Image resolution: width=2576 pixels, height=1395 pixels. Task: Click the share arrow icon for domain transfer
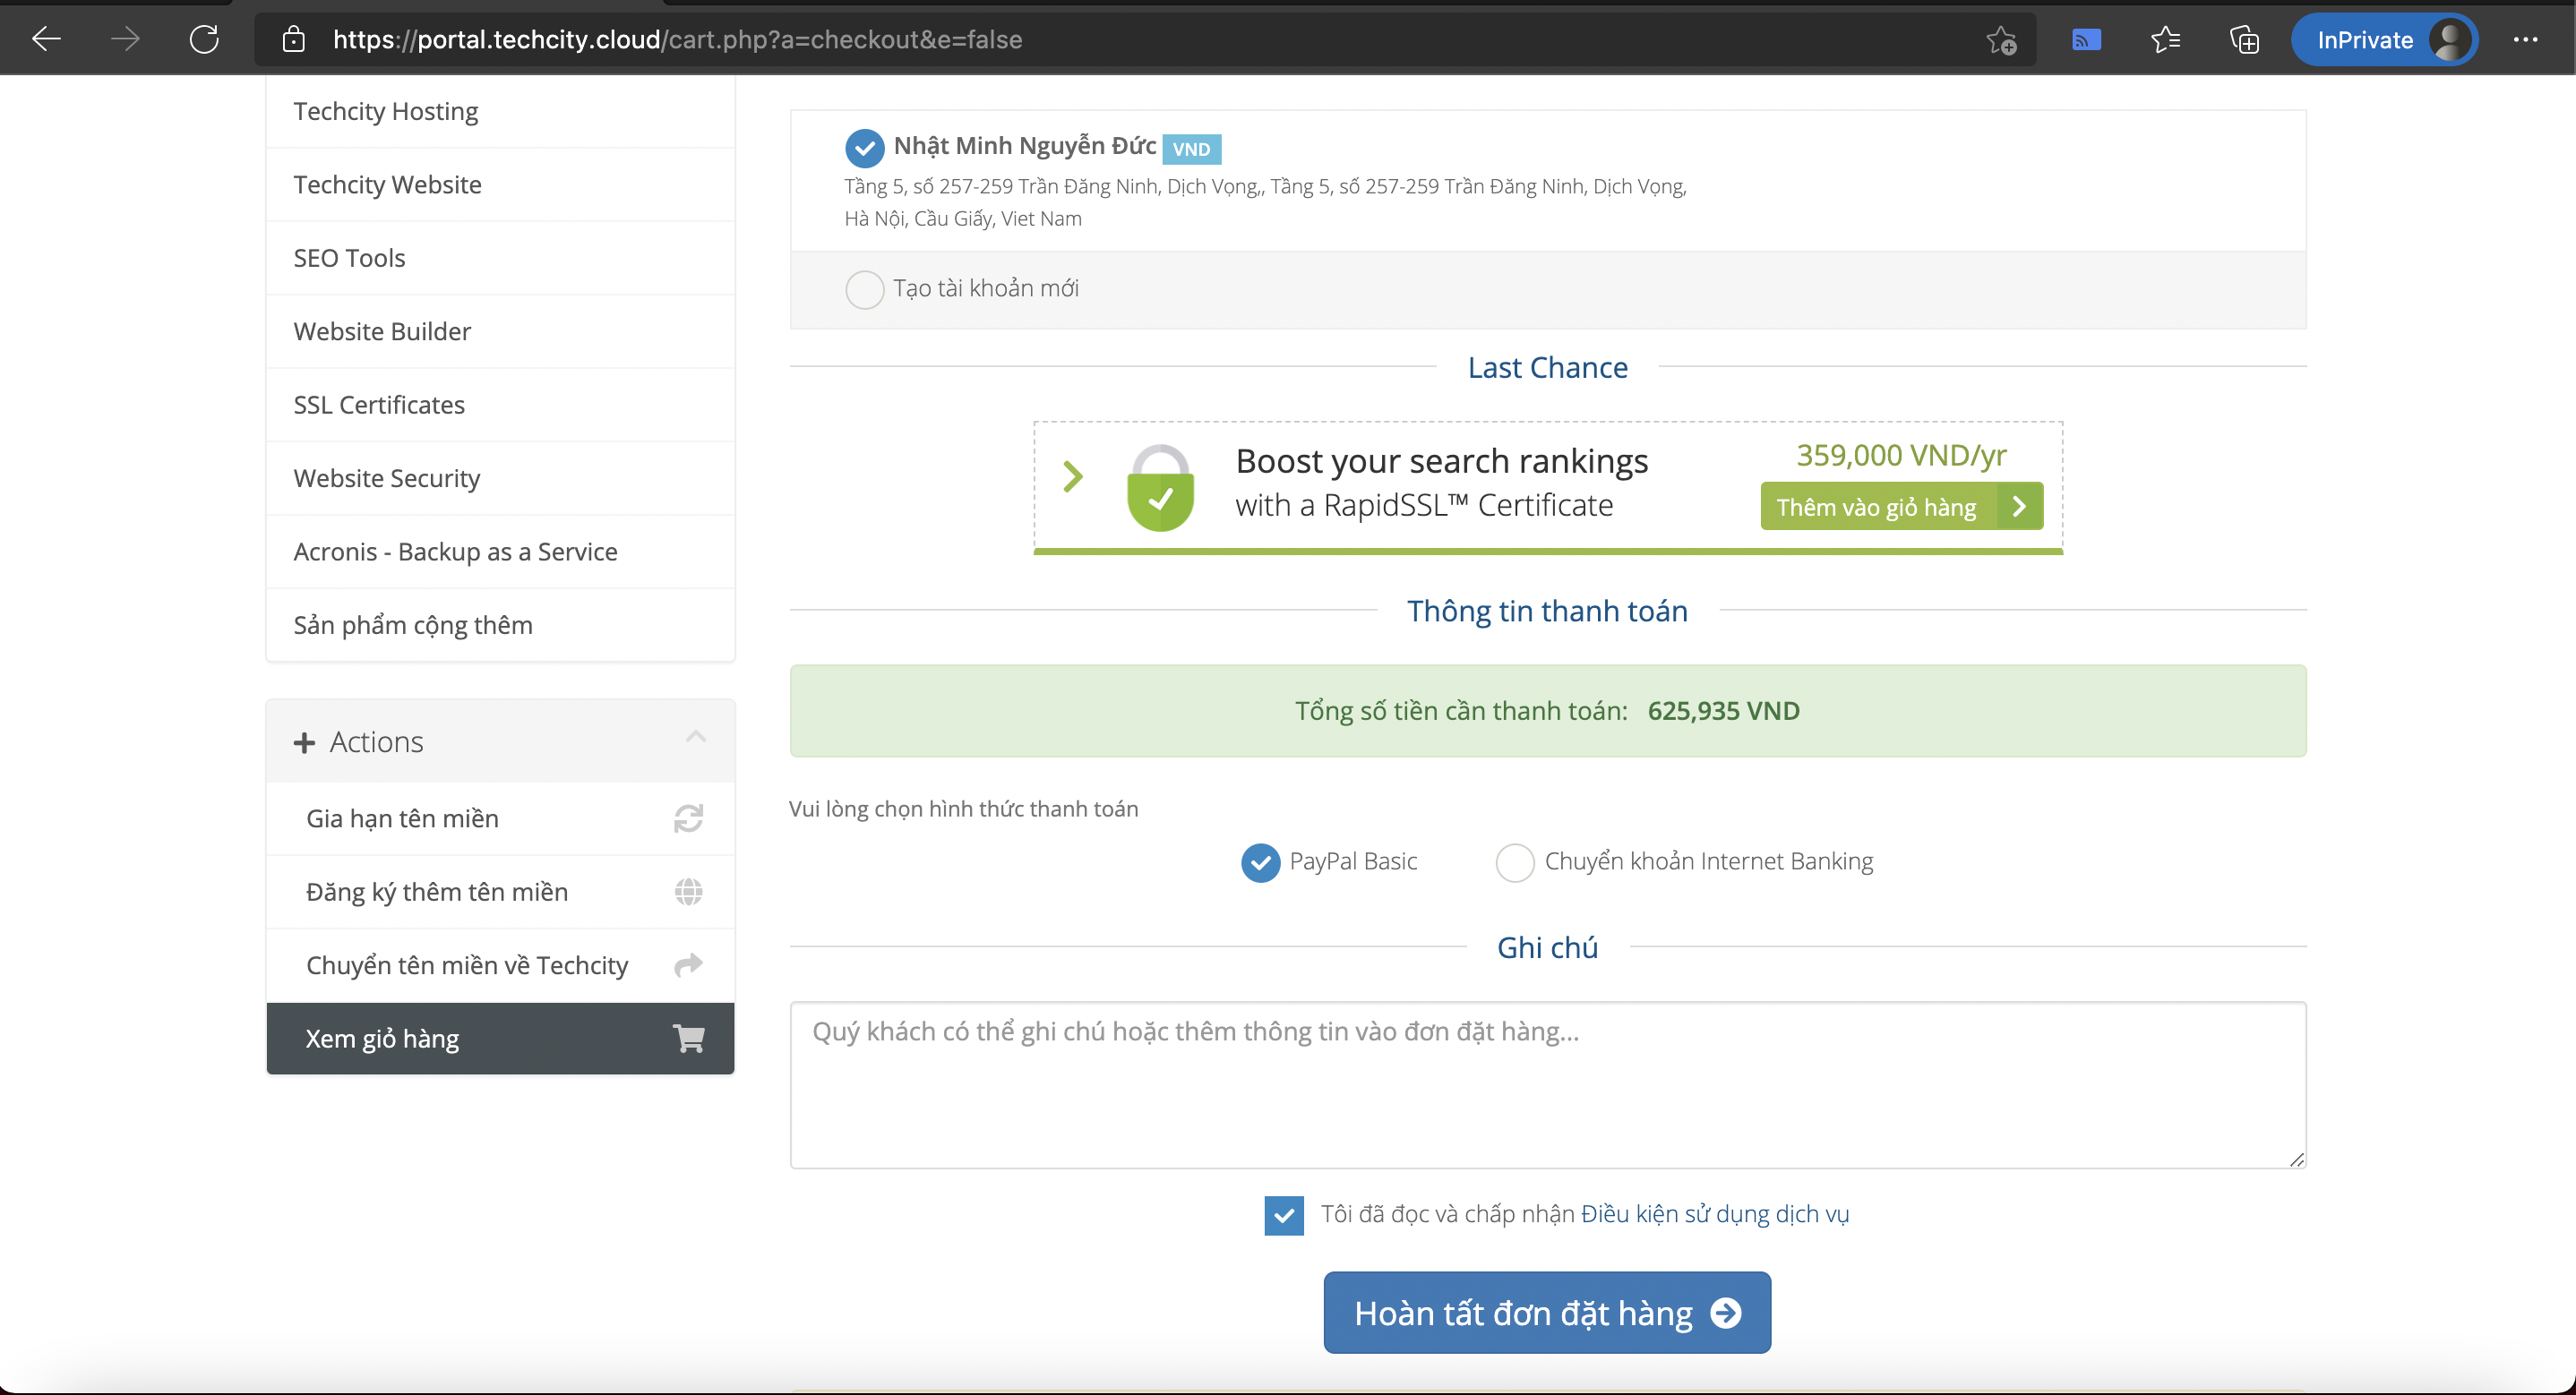688,965
